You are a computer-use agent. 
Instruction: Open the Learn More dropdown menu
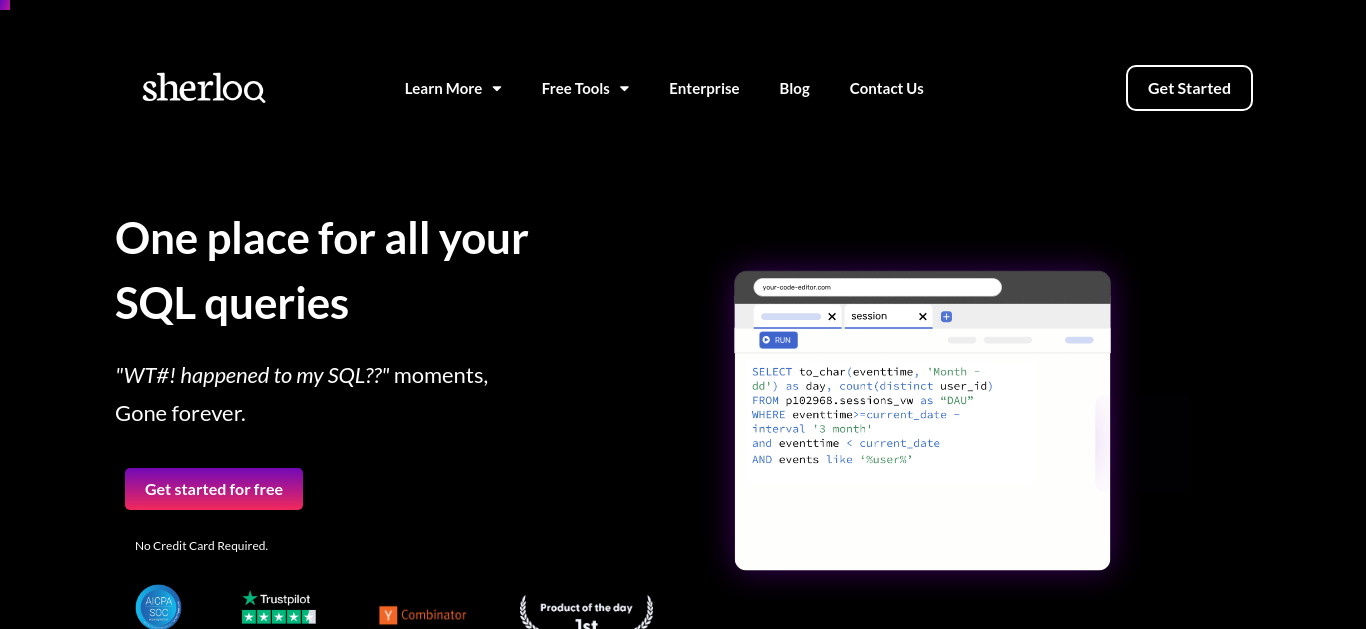pos(453,88)
